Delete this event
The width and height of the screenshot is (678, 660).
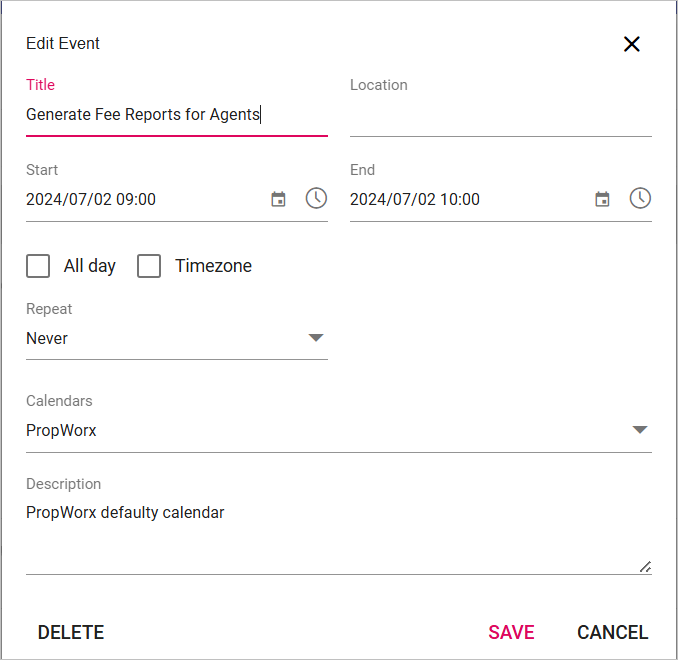[71, 632]
